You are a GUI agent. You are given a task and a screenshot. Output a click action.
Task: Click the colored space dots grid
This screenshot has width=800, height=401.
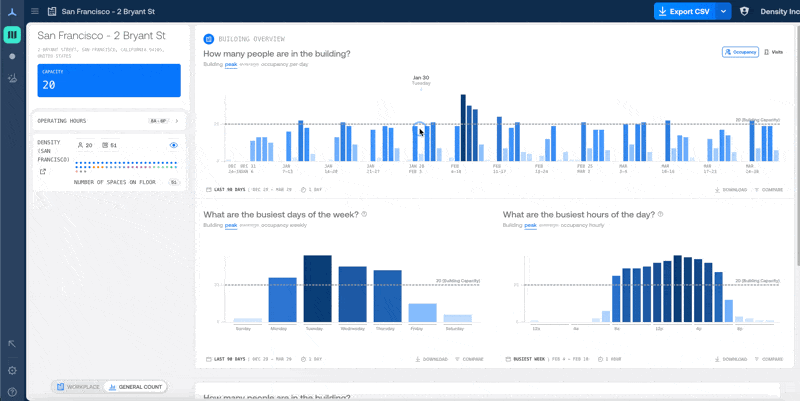(126, 167)
